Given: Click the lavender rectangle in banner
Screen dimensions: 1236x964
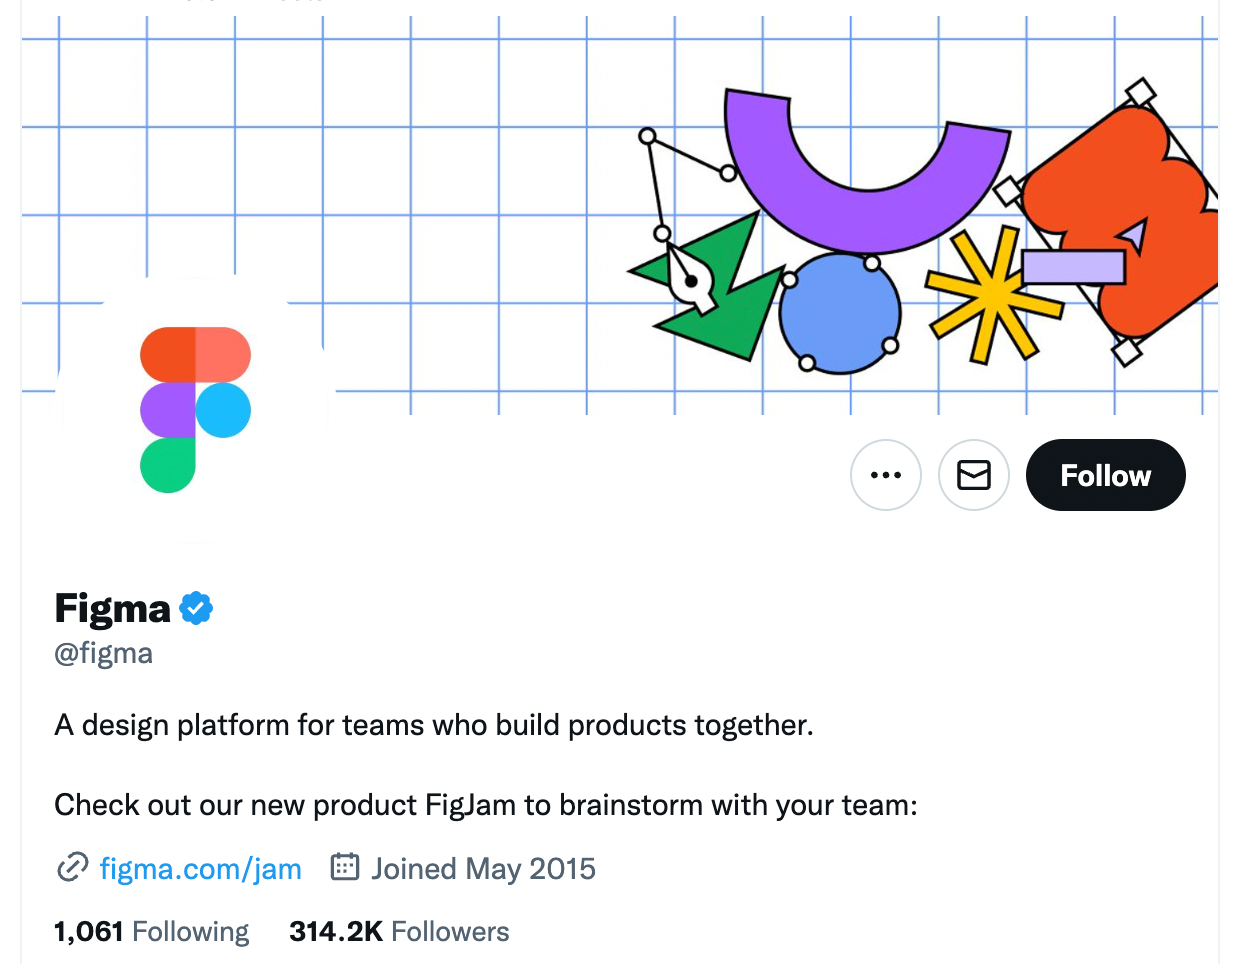Looking at the screenshot, I should [x=1073, y=267].
